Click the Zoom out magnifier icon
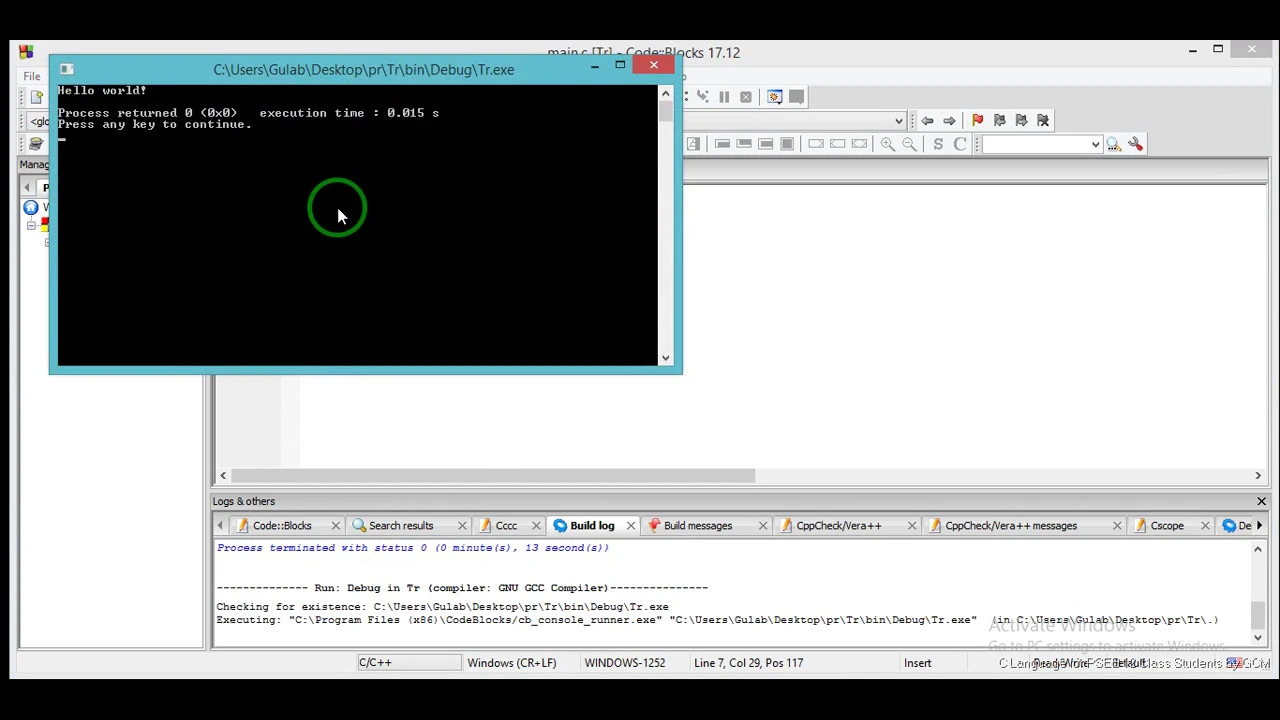 point(909,145)
